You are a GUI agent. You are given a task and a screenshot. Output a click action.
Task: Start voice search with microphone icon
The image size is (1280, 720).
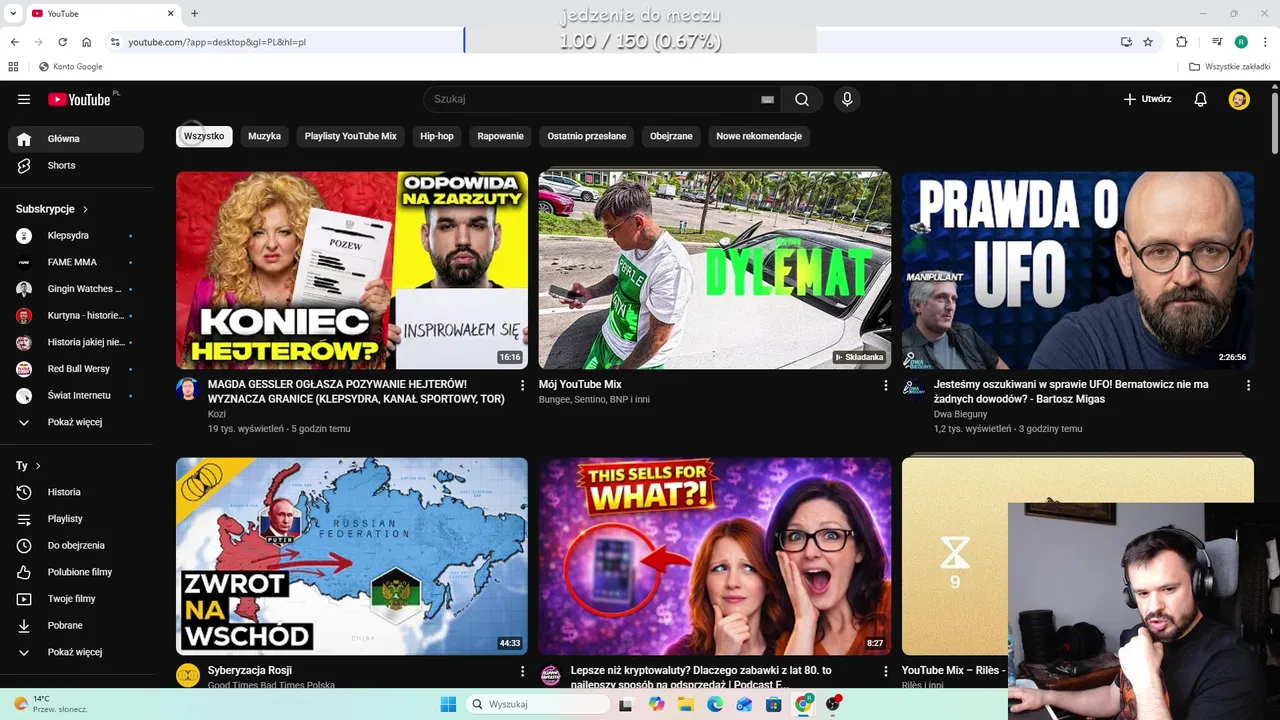point(847,99)
